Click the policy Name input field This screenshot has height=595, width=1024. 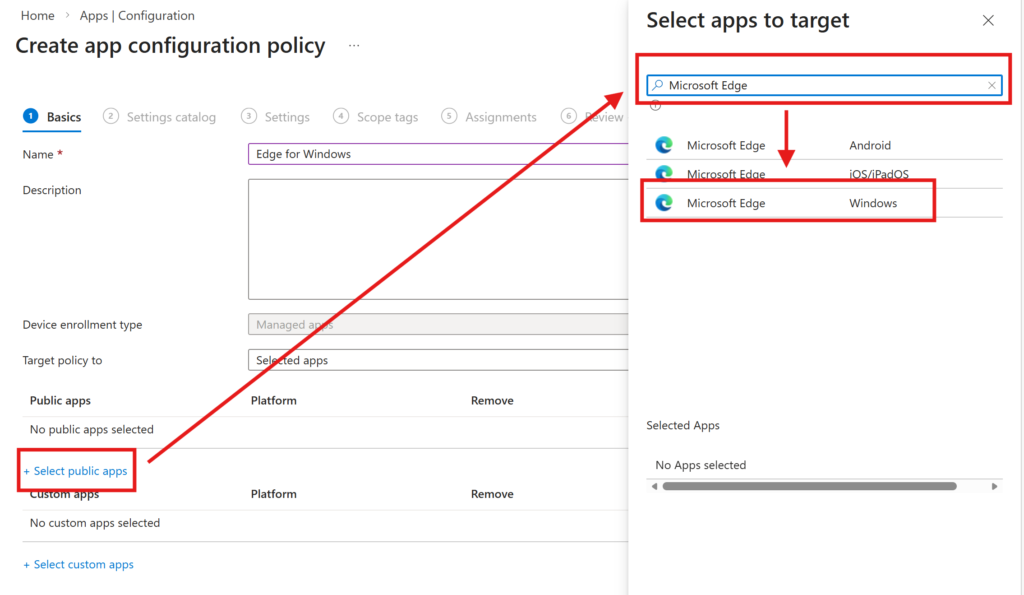(x=437, y=154)
